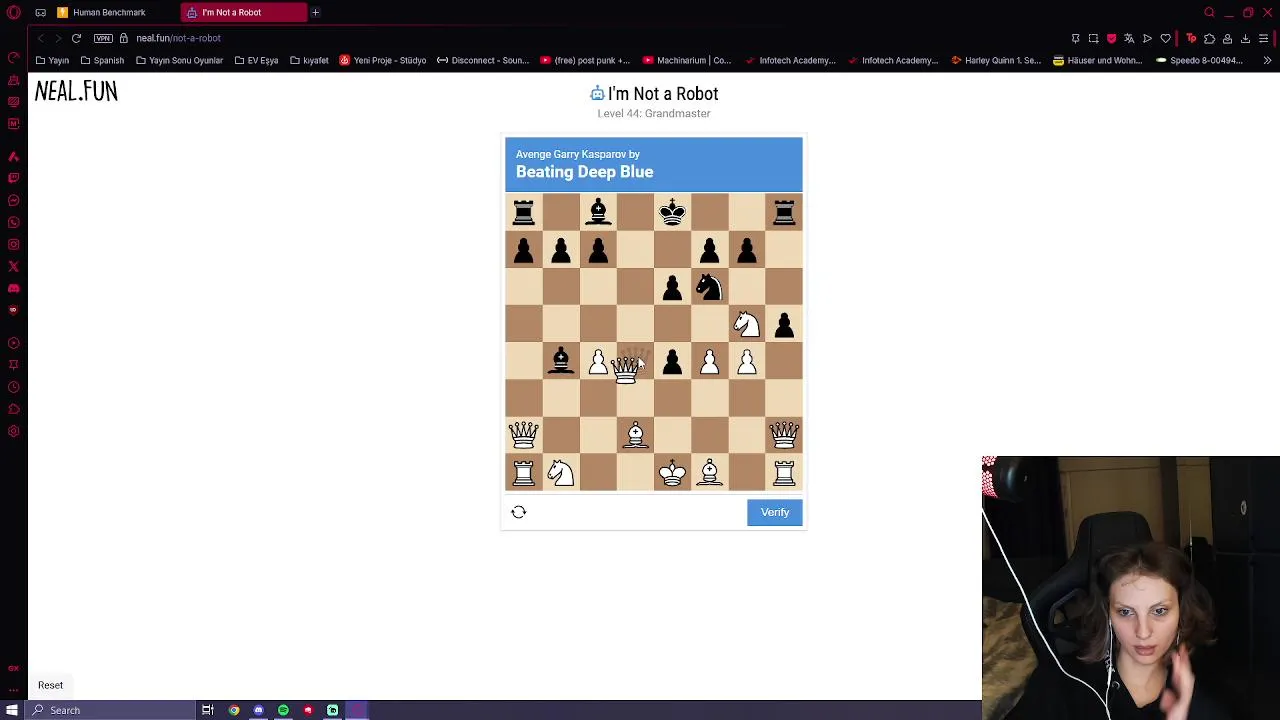
Task: Open the Harley Quinn bookmark
Action: pos(995,60)
